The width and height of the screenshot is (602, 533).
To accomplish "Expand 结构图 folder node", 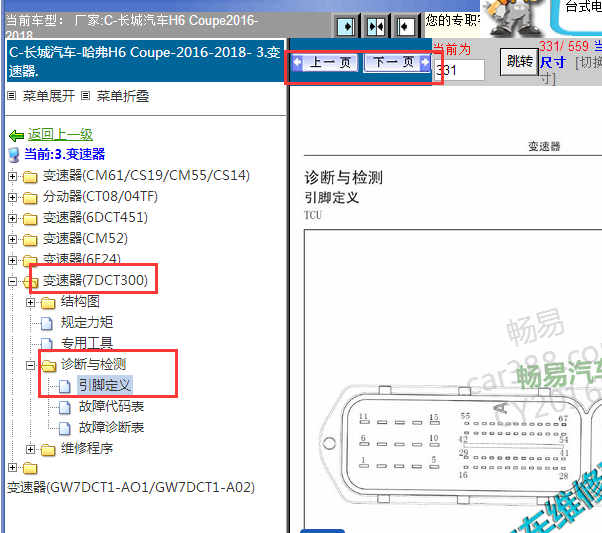I will [x=30, y=302].
